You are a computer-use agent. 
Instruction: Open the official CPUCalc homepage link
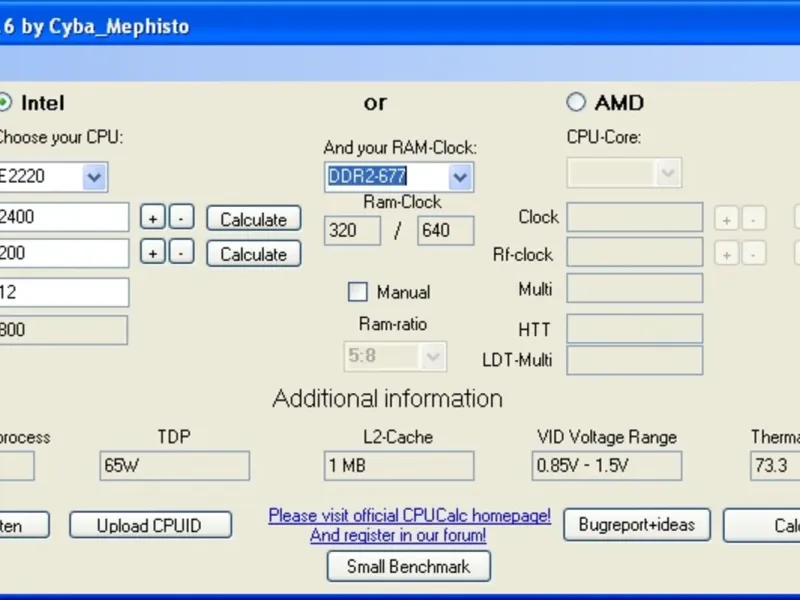click(410, 515)
